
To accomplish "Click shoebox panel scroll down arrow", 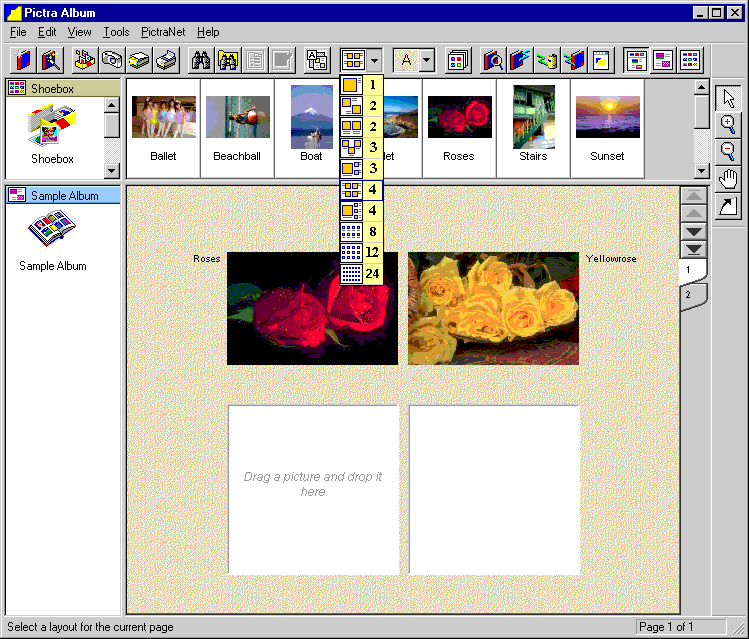I will tap(111, 170).
